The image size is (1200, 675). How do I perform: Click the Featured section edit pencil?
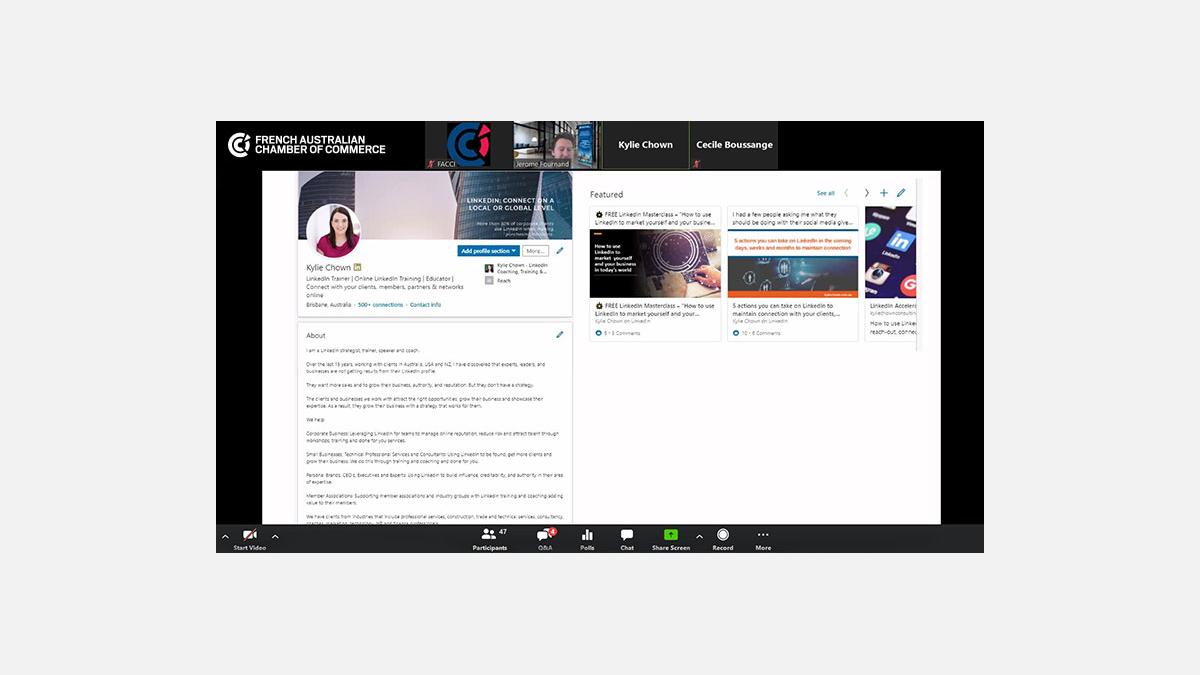(901, 193)
